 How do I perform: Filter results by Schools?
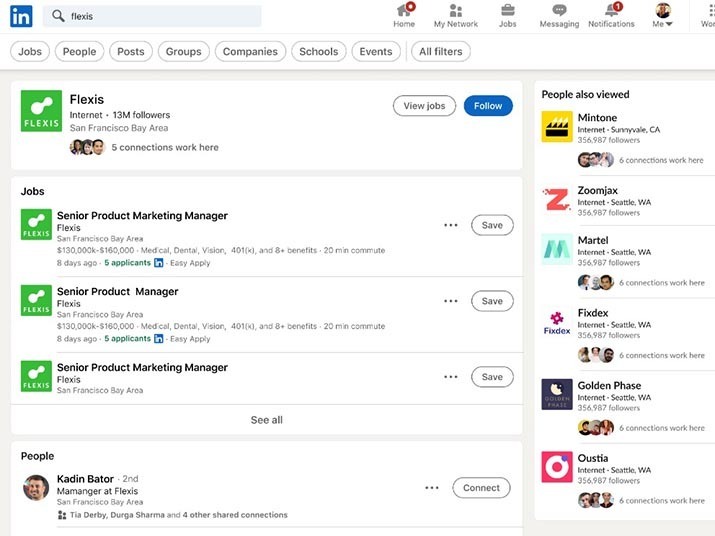click(319, 52)
